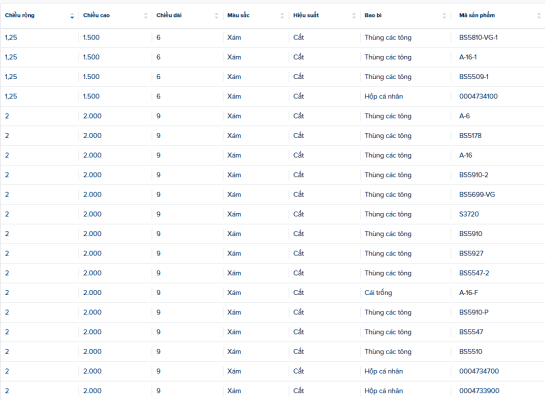Viewport: 545px width, 400px height.
Task: Sort Bao bì column using arrow icon
Action: click(444, 16)
